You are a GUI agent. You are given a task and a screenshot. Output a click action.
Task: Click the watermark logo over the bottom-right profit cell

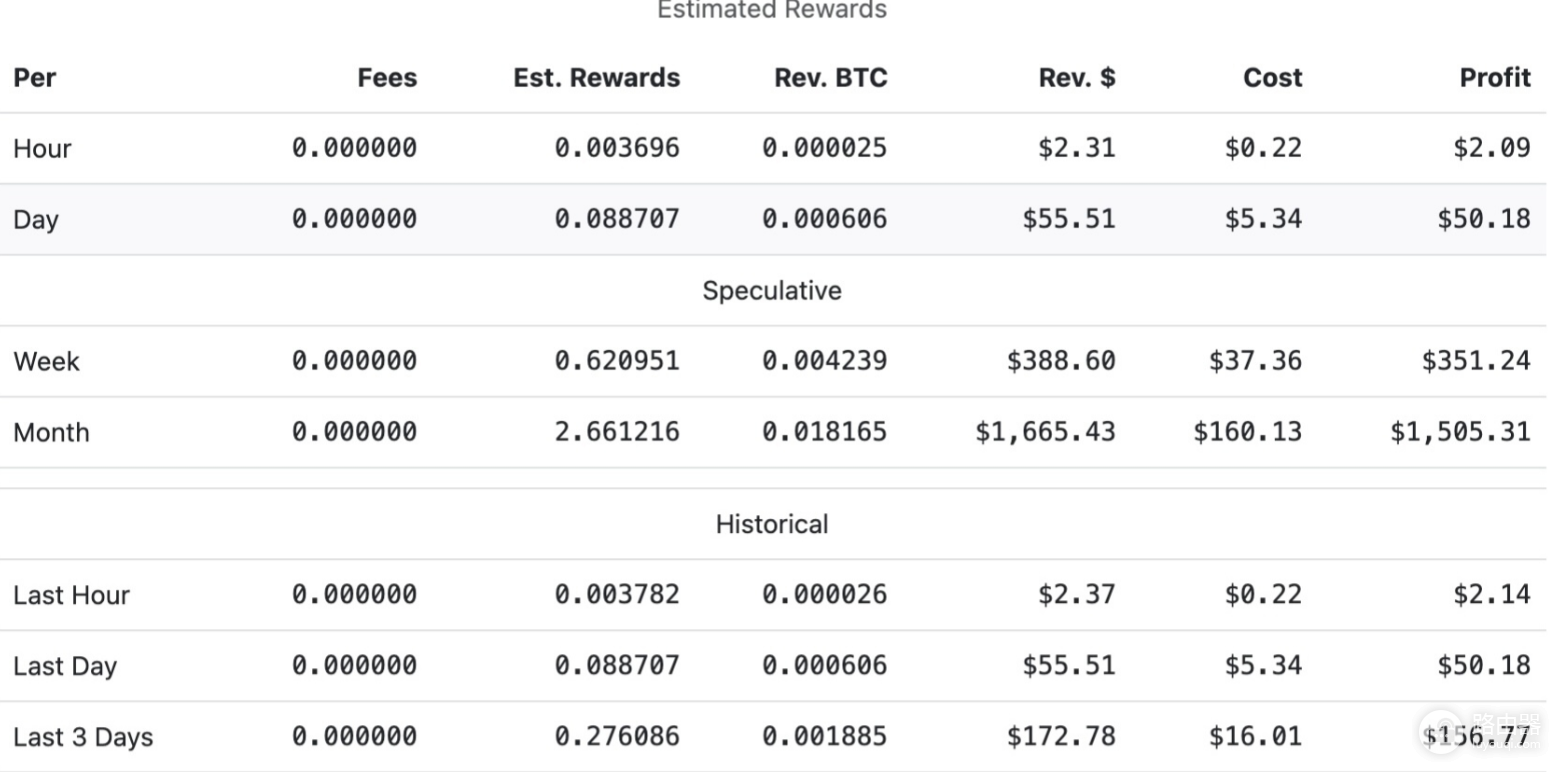(1481, 731)
